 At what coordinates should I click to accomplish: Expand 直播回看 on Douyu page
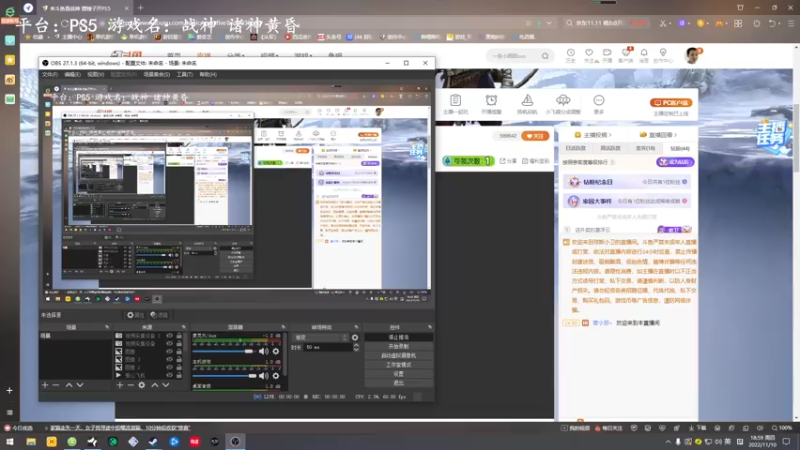tap(658, 135)
